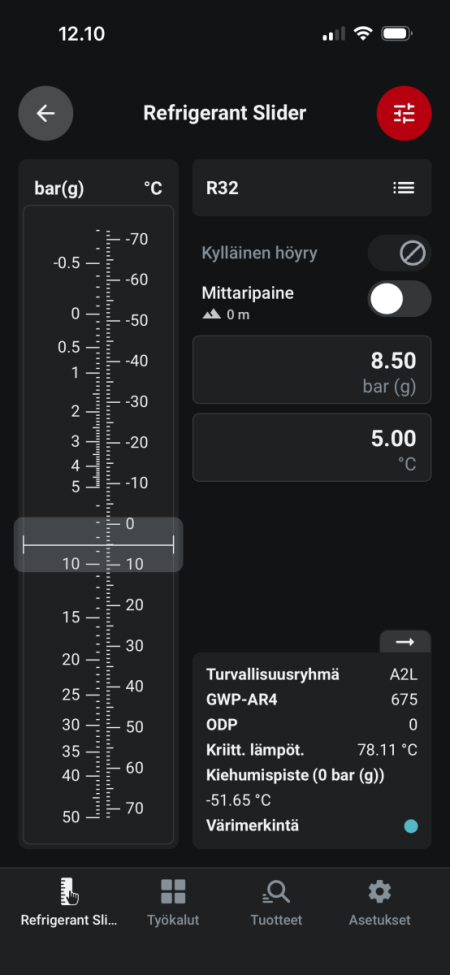Viewport: 450px width, 975px height.
Task: Toggle the disabled Kylläinen höyry switch
Action: coord(400,253)
